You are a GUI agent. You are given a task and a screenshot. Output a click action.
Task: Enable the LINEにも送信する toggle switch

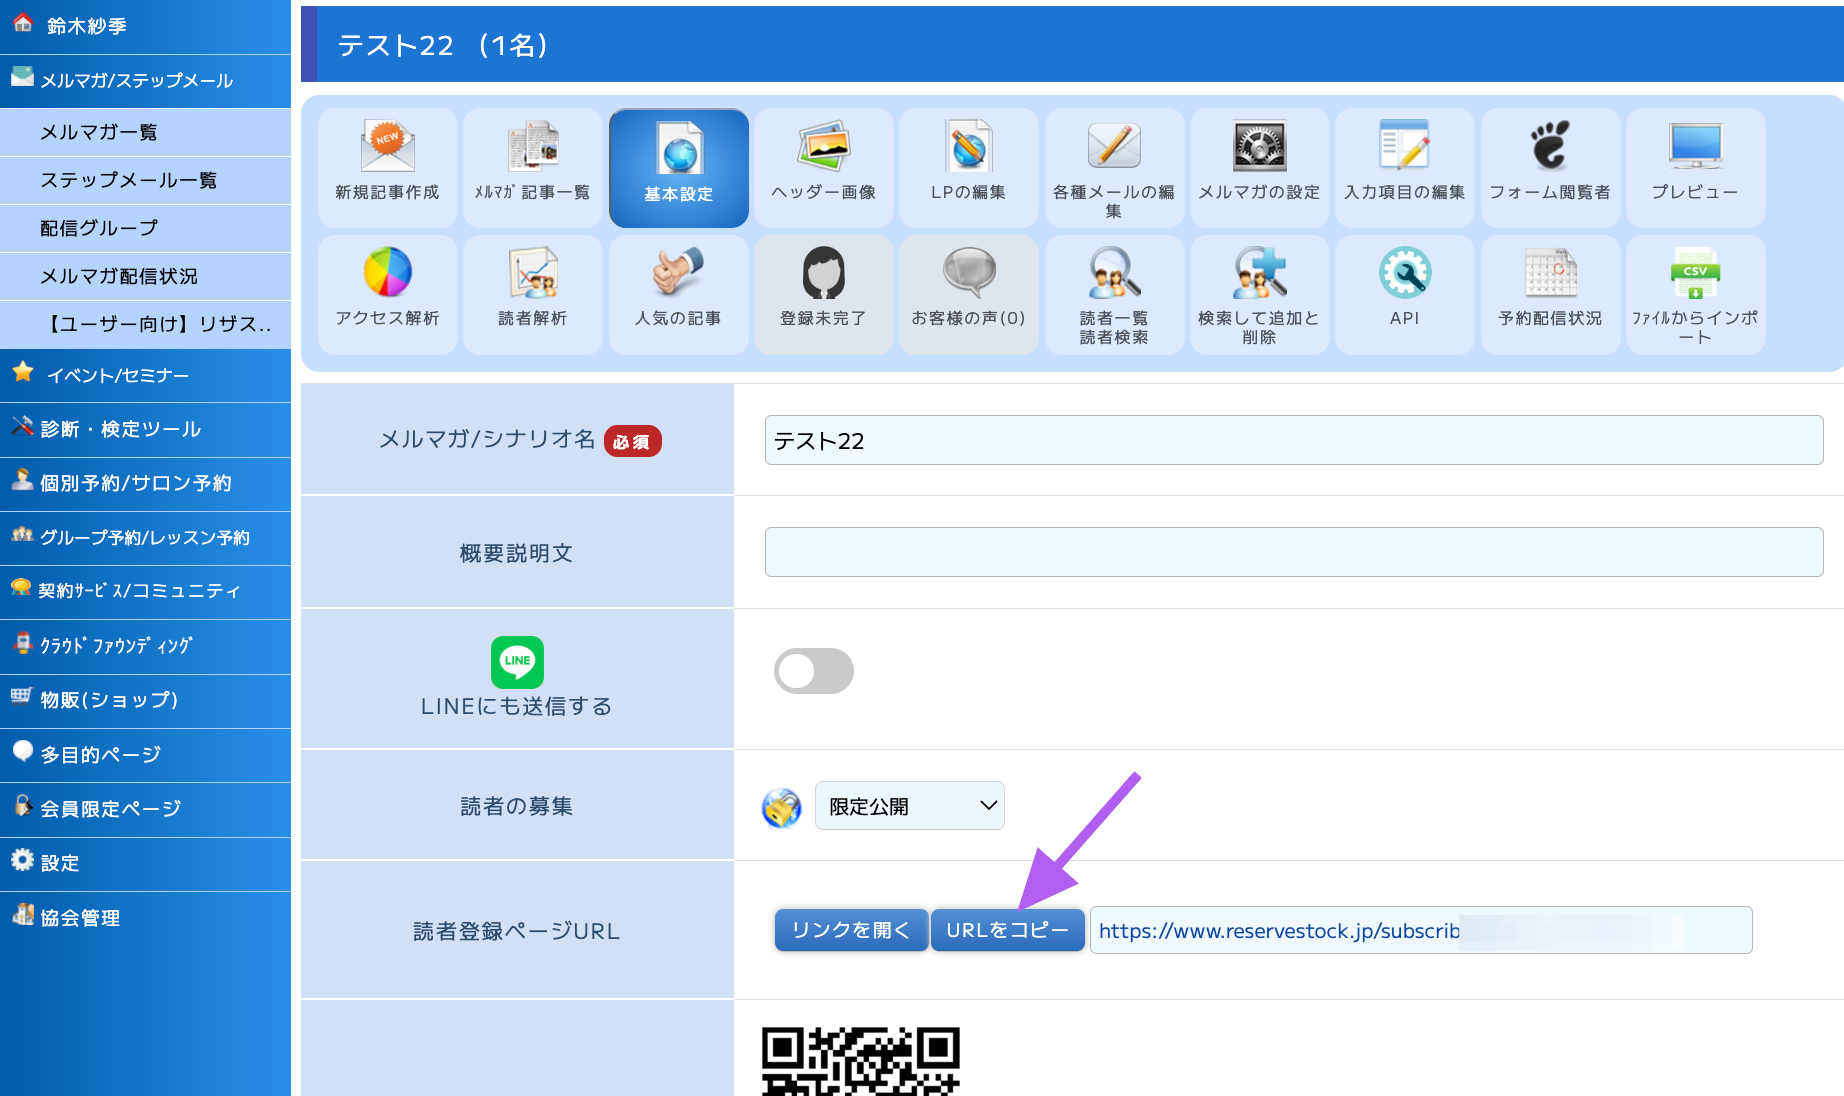click(x=813, y=671)
